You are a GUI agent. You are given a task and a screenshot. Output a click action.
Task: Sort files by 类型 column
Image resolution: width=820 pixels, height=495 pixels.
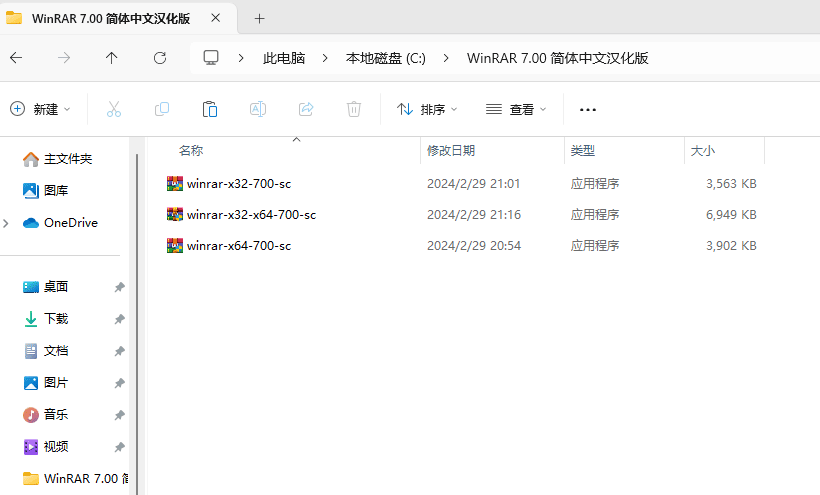pos(583,151)
